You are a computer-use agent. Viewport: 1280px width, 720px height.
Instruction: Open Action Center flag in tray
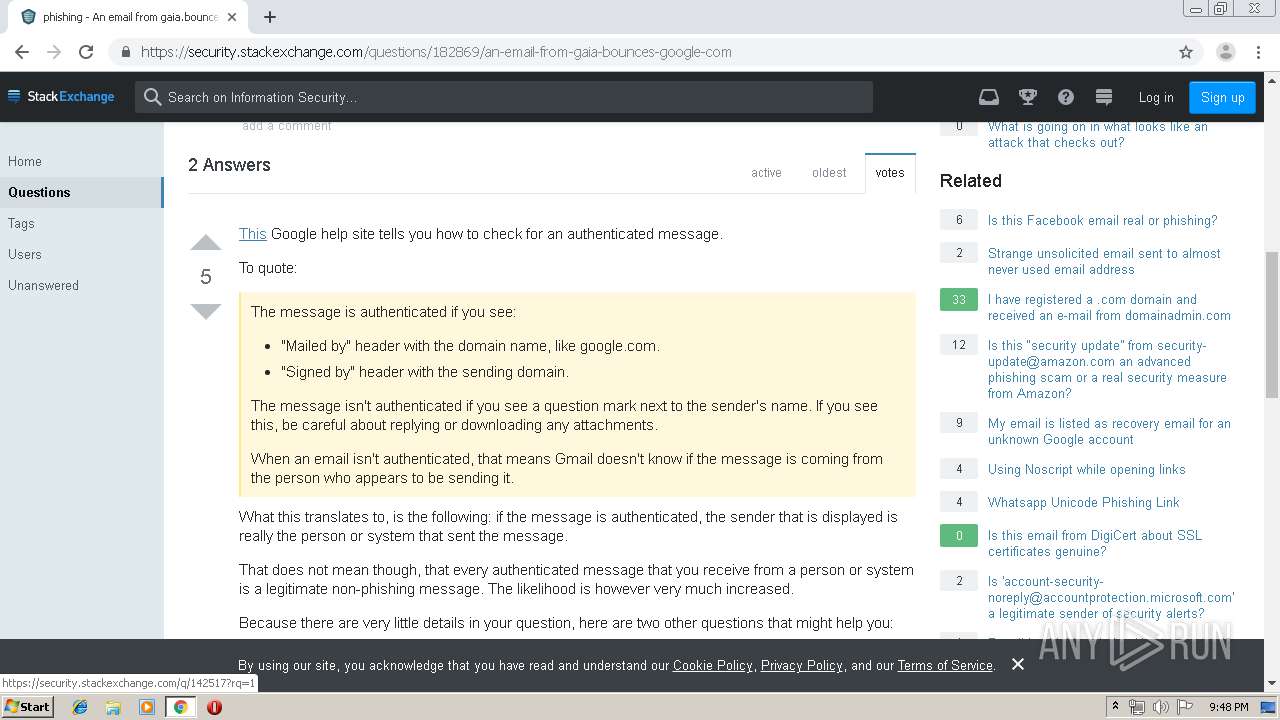(1185, 707)
